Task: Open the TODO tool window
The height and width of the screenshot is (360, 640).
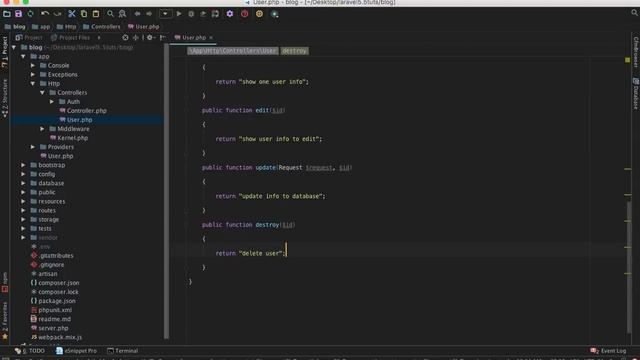Action: 29,351
